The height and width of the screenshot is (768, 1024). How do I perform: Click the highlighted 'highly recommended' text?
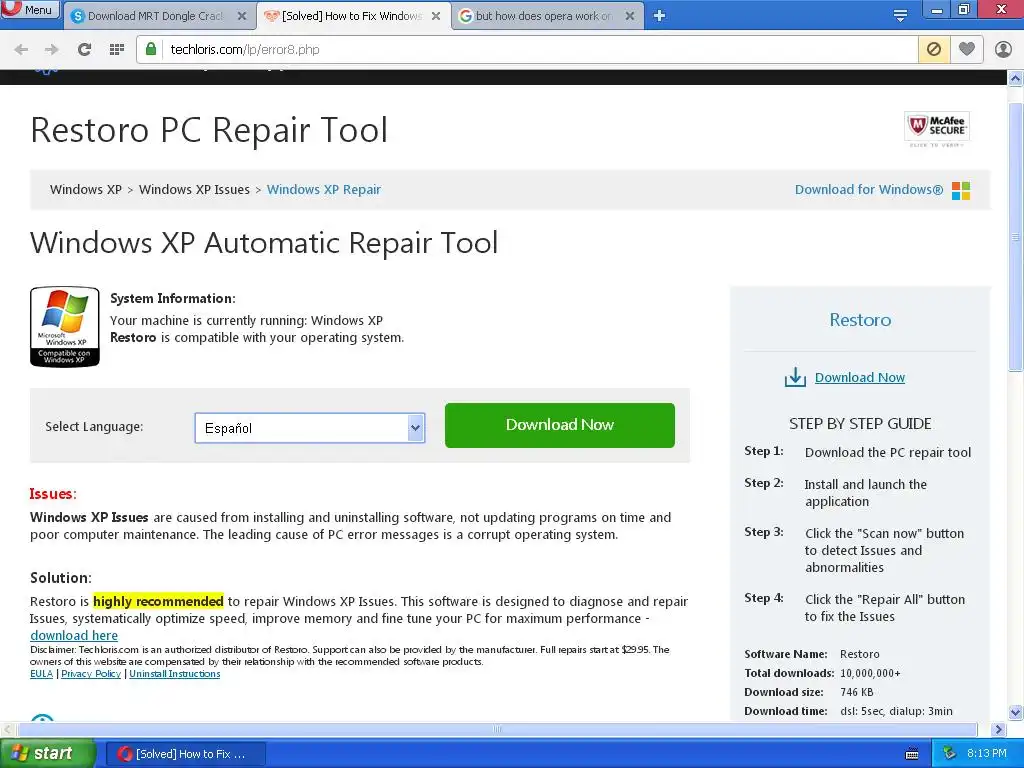pyautogui.click(x=158, y=601)
